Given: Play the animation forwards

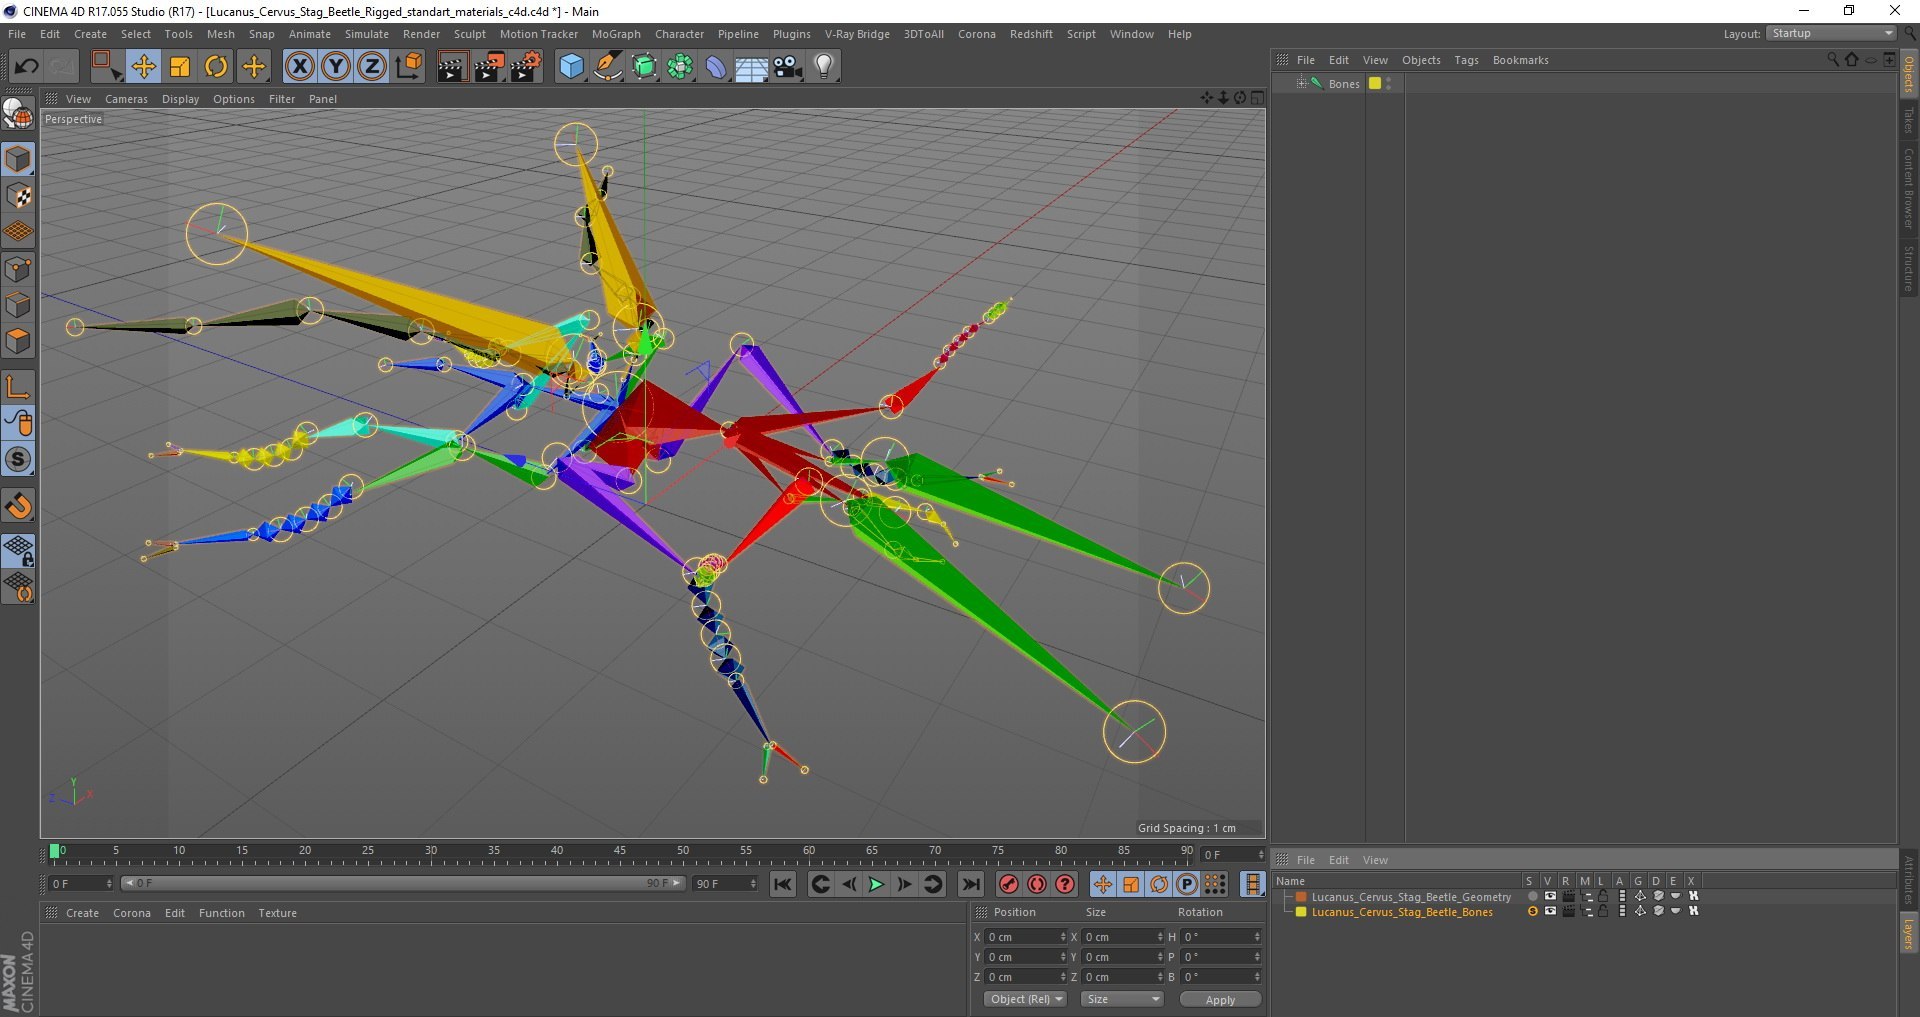Looking at the screenshot, I should [876, 884].
